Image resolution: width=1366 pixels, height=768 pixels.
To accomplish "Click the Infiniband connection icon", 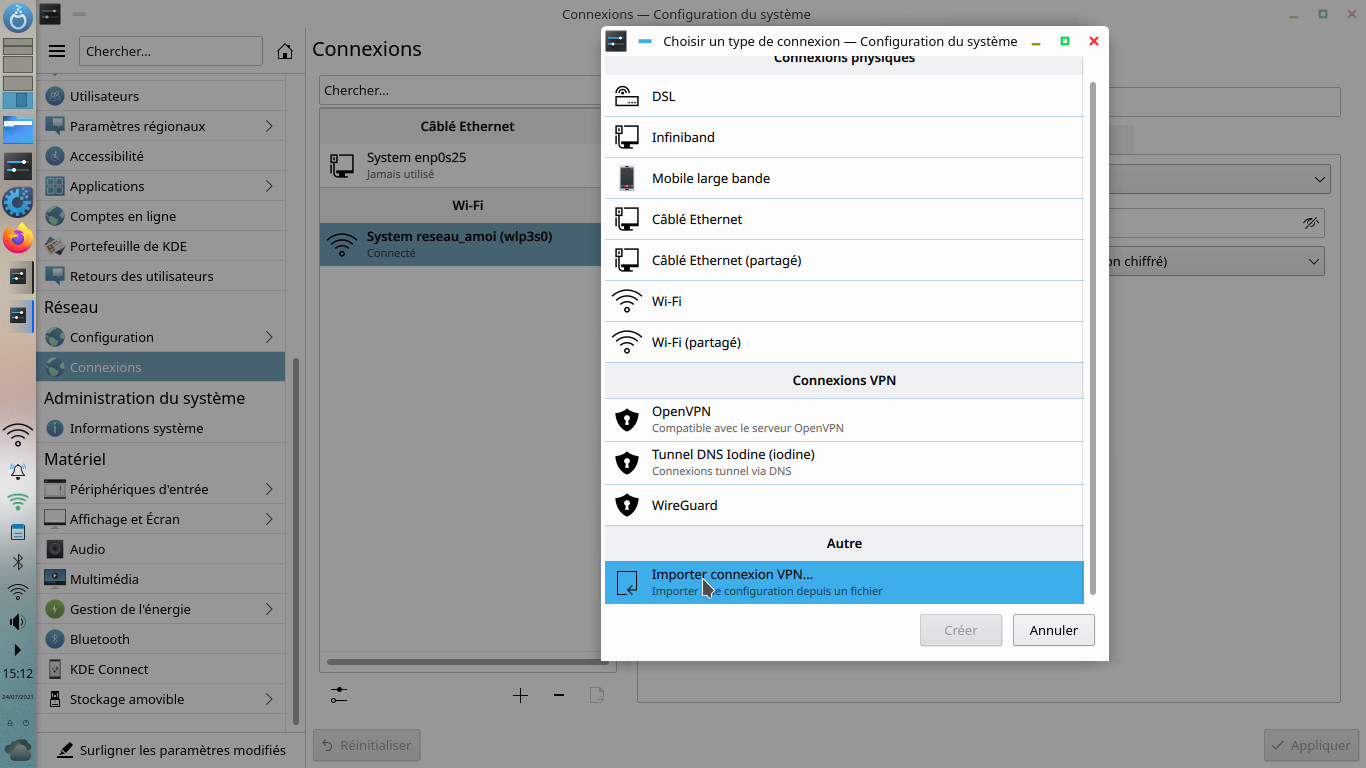I will pyautogui.click(x=627, y=137).
